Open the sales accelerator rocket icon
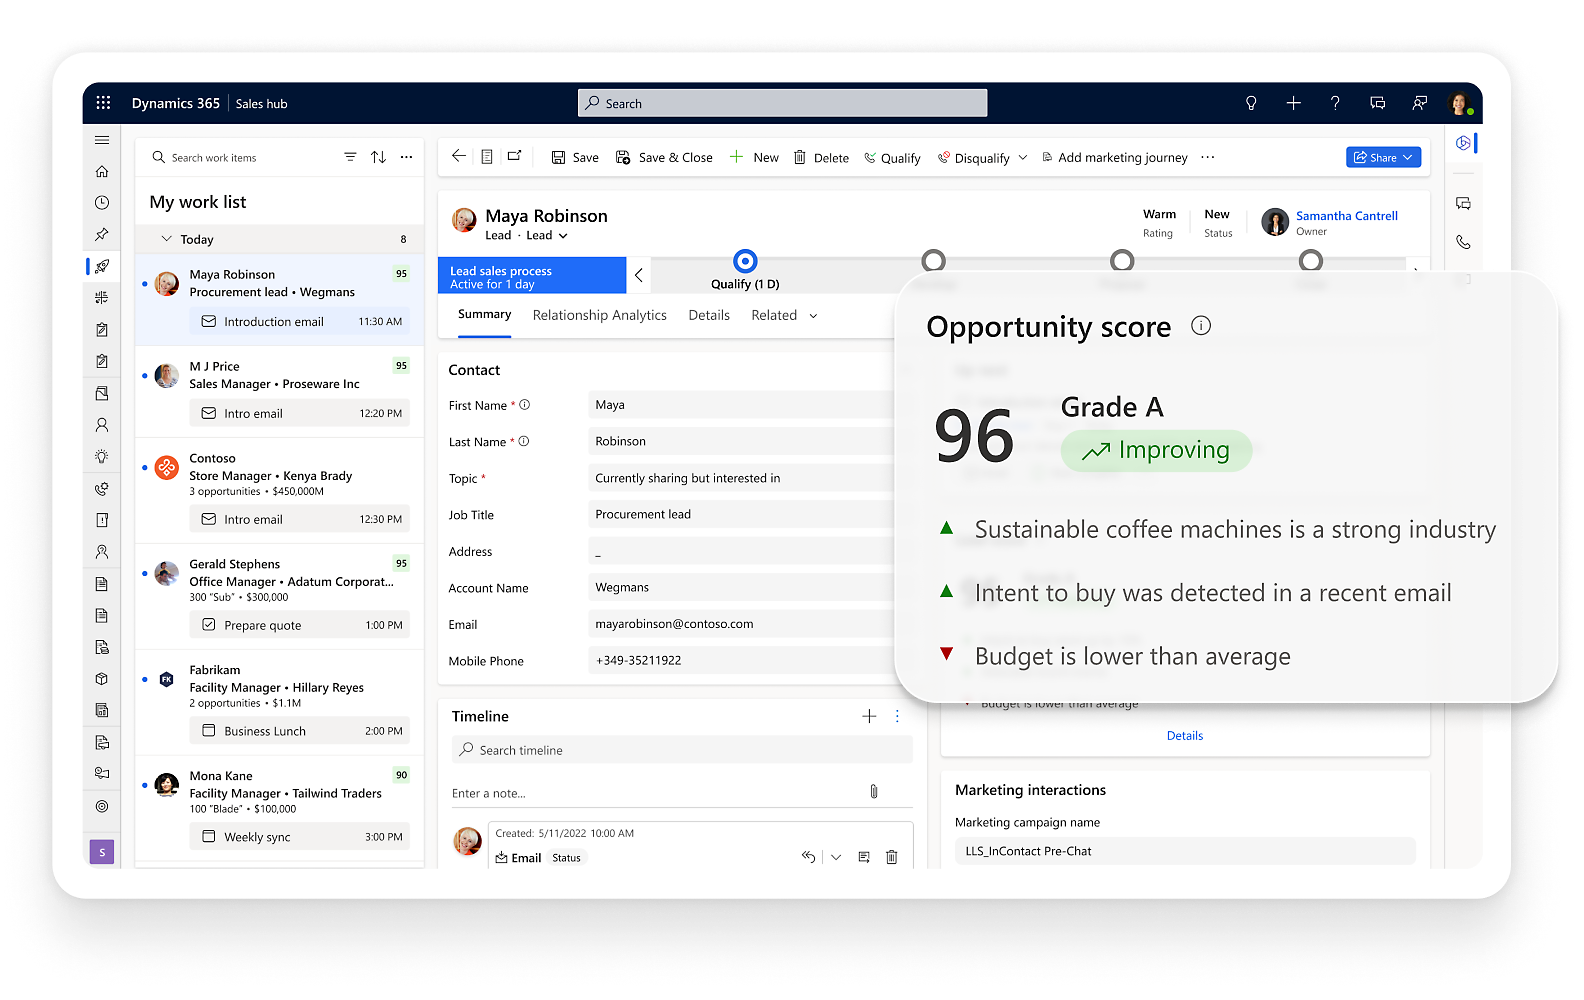This screenshot has height=1000, width=1584. point(102,266)
